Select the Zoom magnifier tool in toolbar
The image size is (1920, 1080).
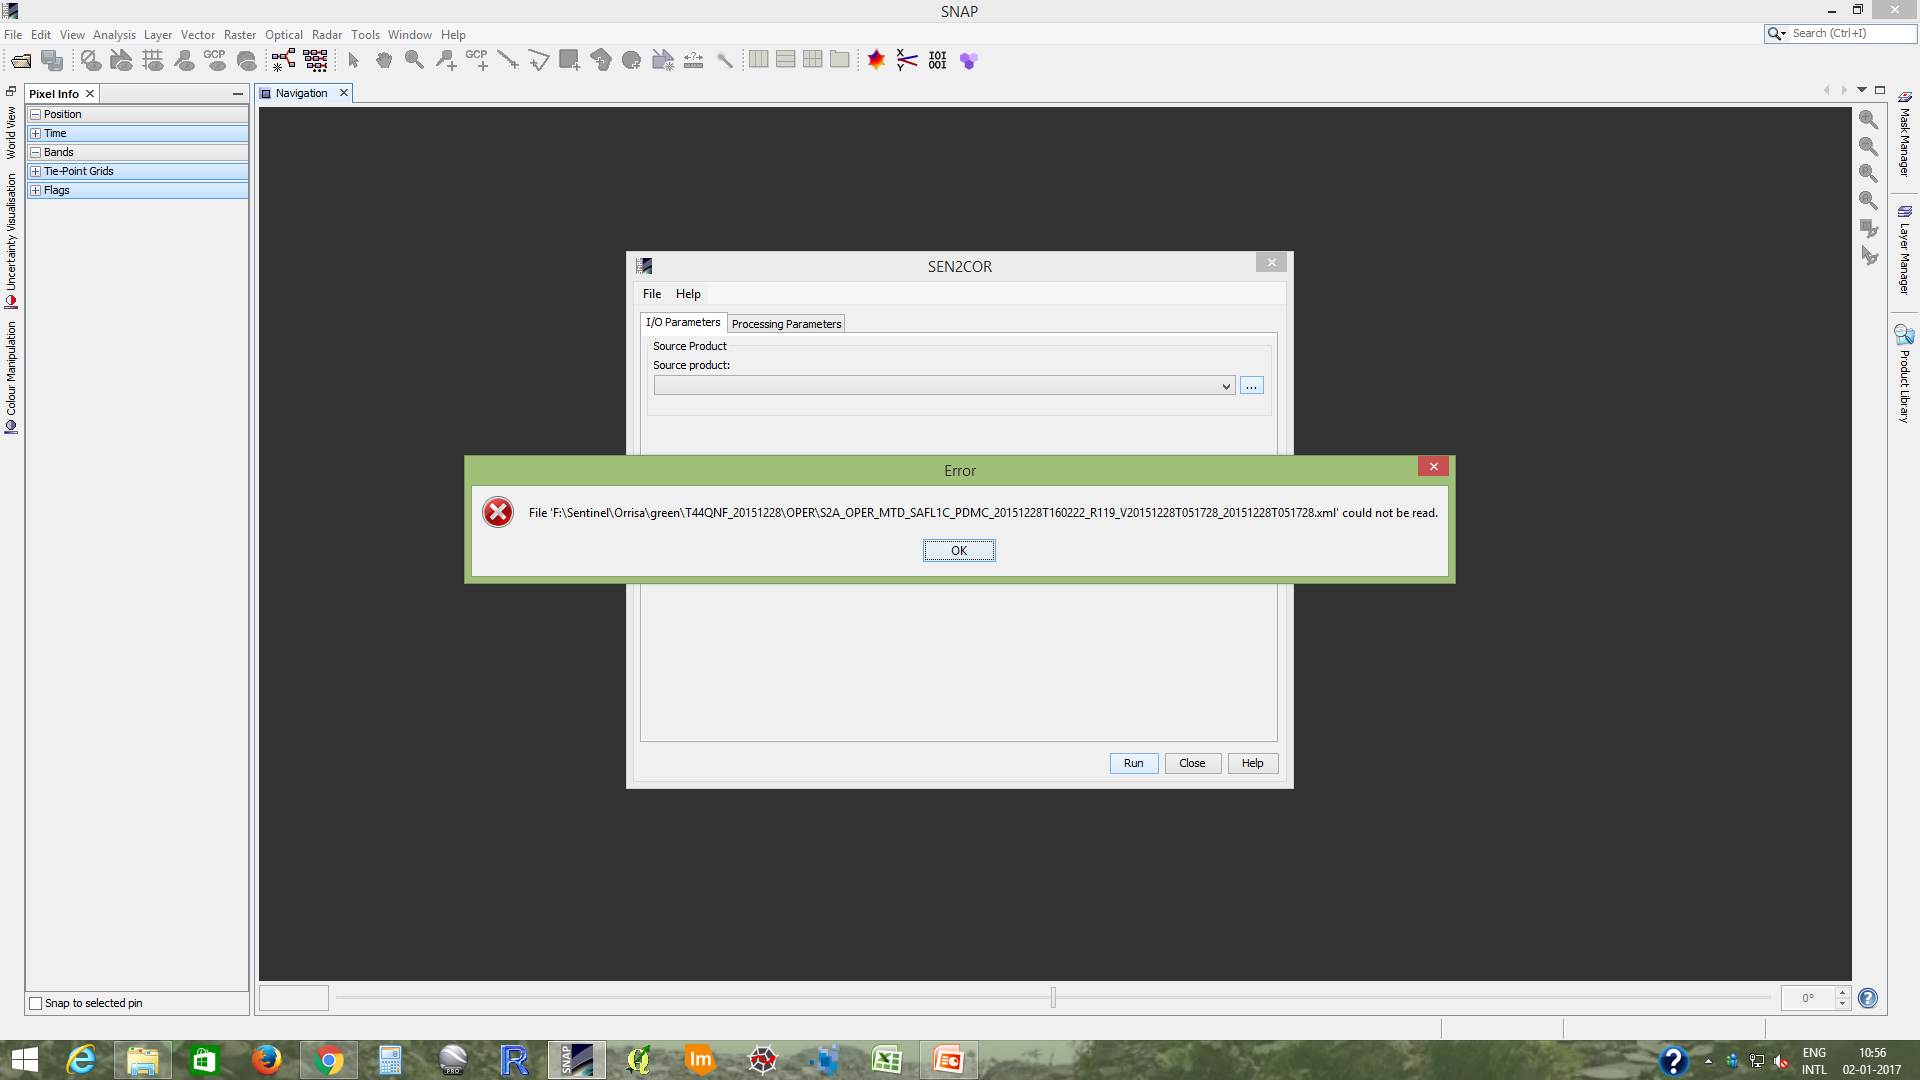(x=414, y=61)
